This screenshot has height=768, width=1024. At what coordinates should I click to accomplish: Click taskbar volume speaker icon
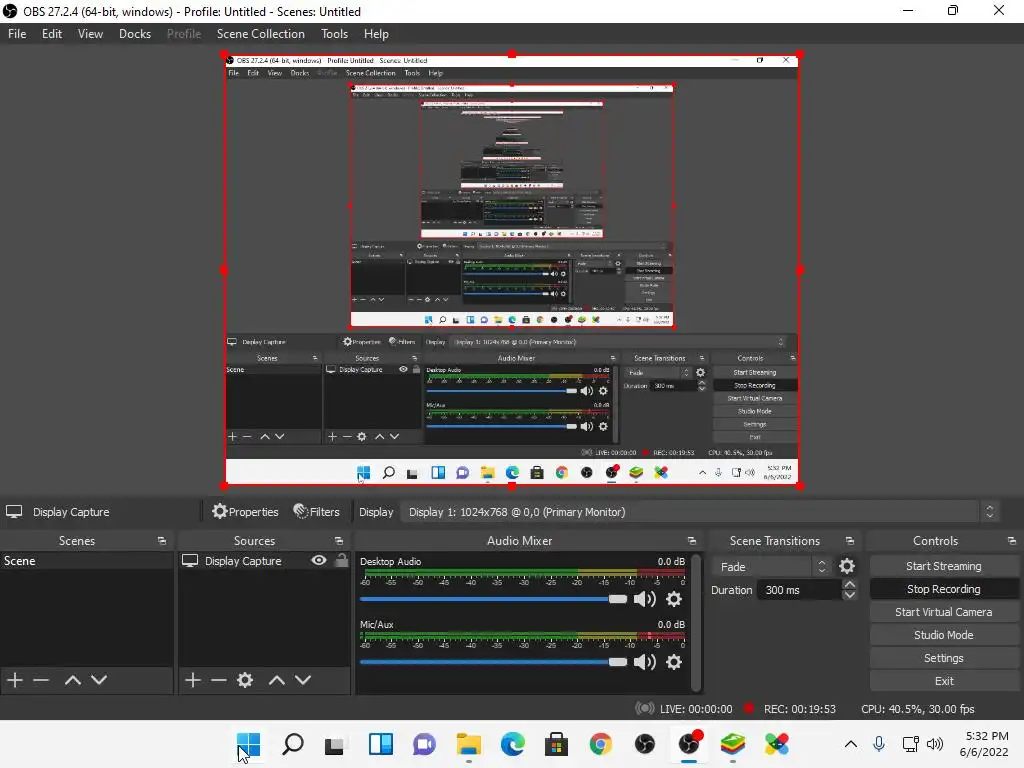point(935,744)
